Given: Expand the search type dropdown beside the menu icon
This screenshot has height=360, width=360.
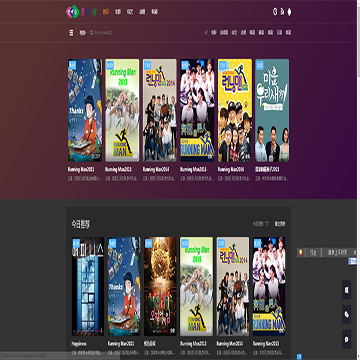Looking at the screenshot, I should (82, 33).
